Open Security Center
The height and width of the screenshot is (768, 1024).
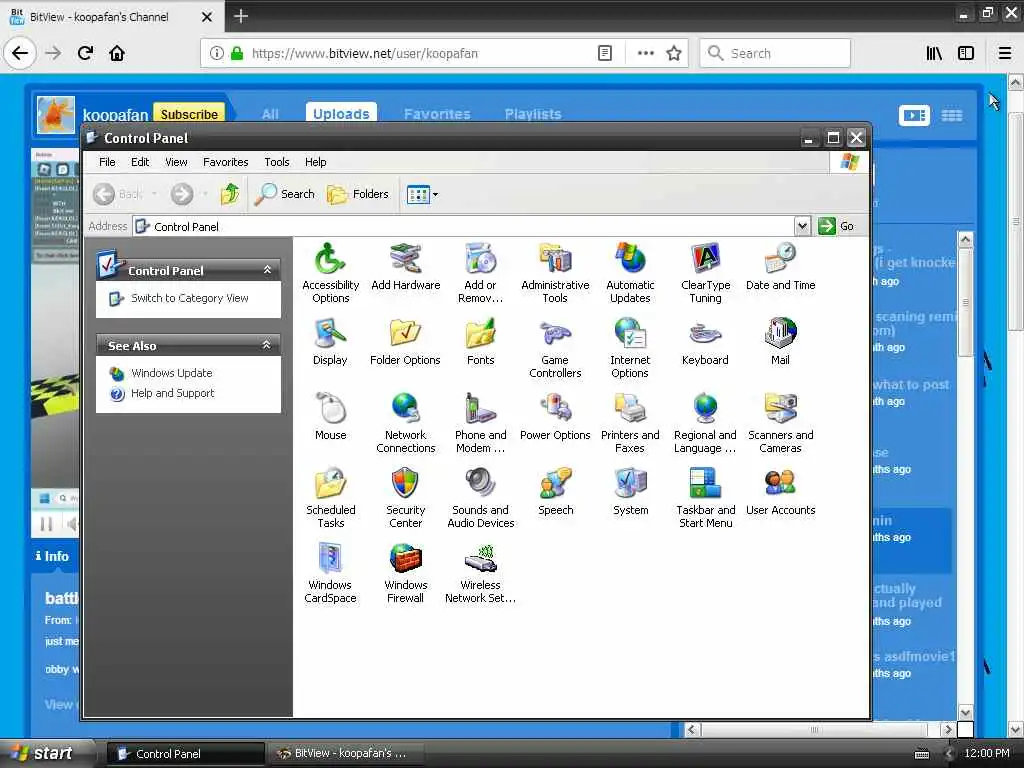(x=406, y=498)
